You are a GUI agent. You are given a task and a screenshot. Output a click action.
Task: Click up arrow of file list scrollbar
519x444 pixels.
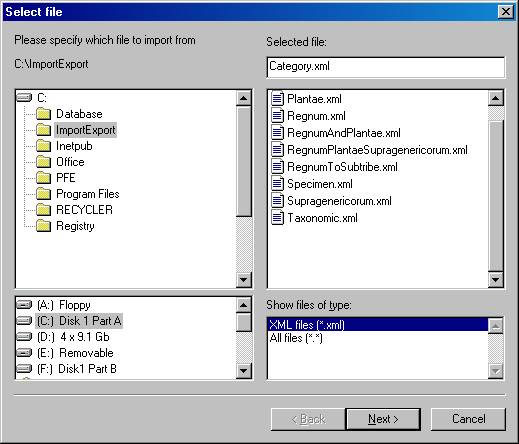click(x=496, y=98)
